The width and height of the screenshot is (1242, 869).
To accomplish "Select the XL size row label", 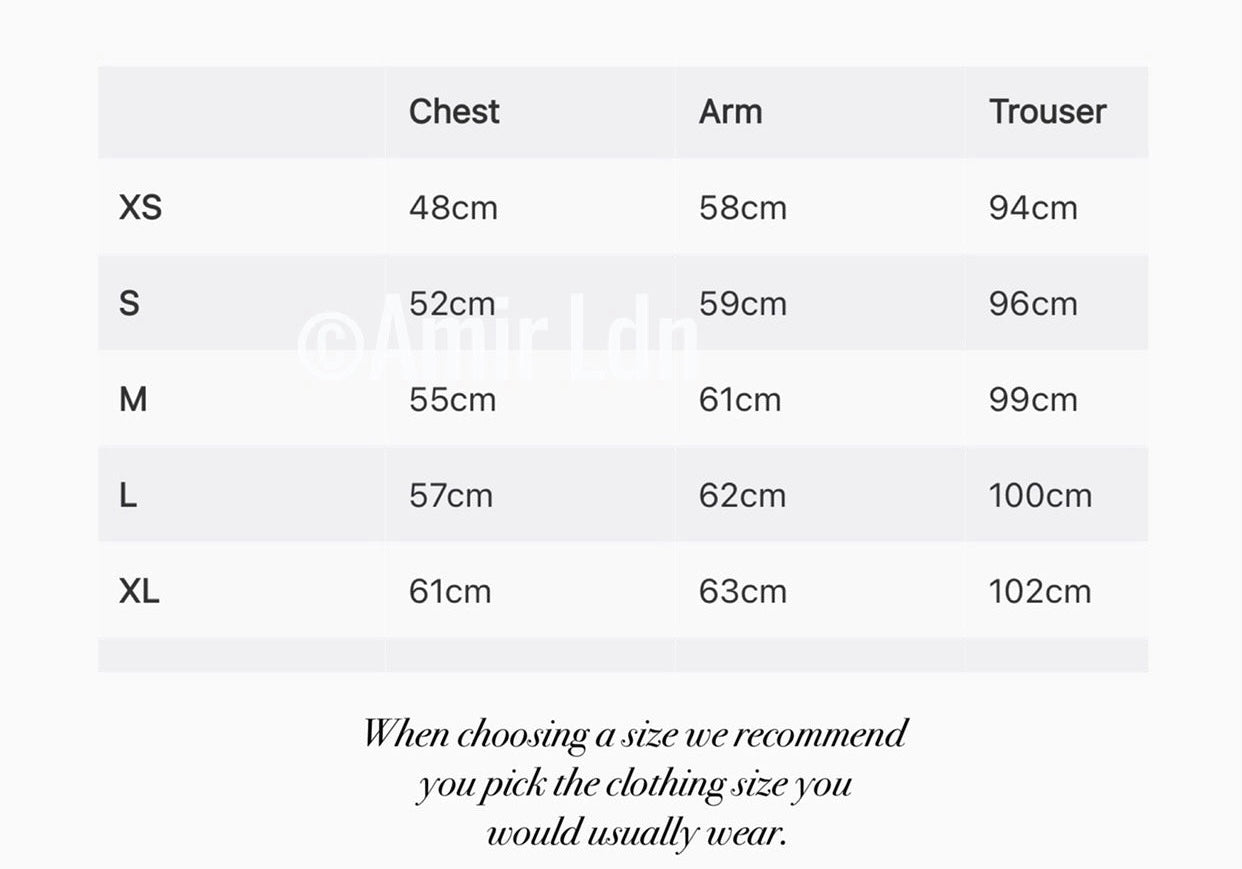I will (x=139, y=591).
